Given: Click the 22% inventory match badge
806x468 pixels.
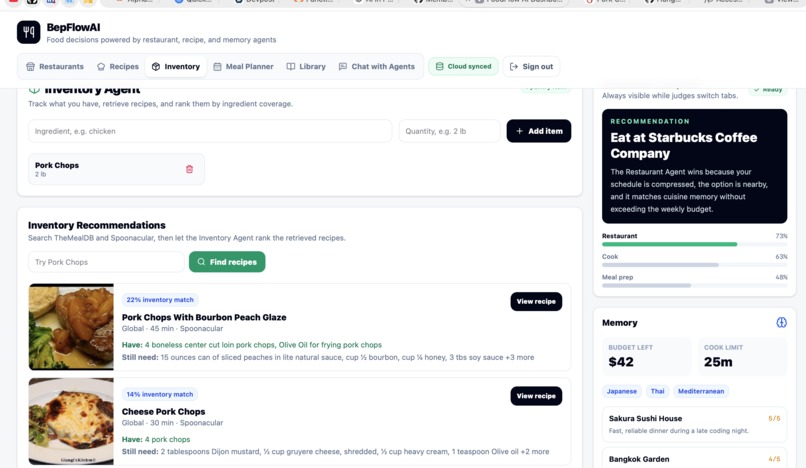Looking at the screenshot, I should click(160, 300).
